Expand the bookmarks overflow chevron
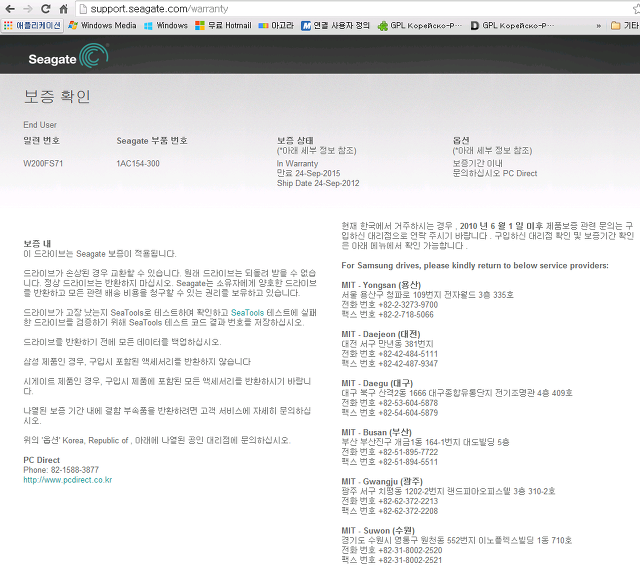The height and width of the screenshot is (571, 640). click(598, 26)
